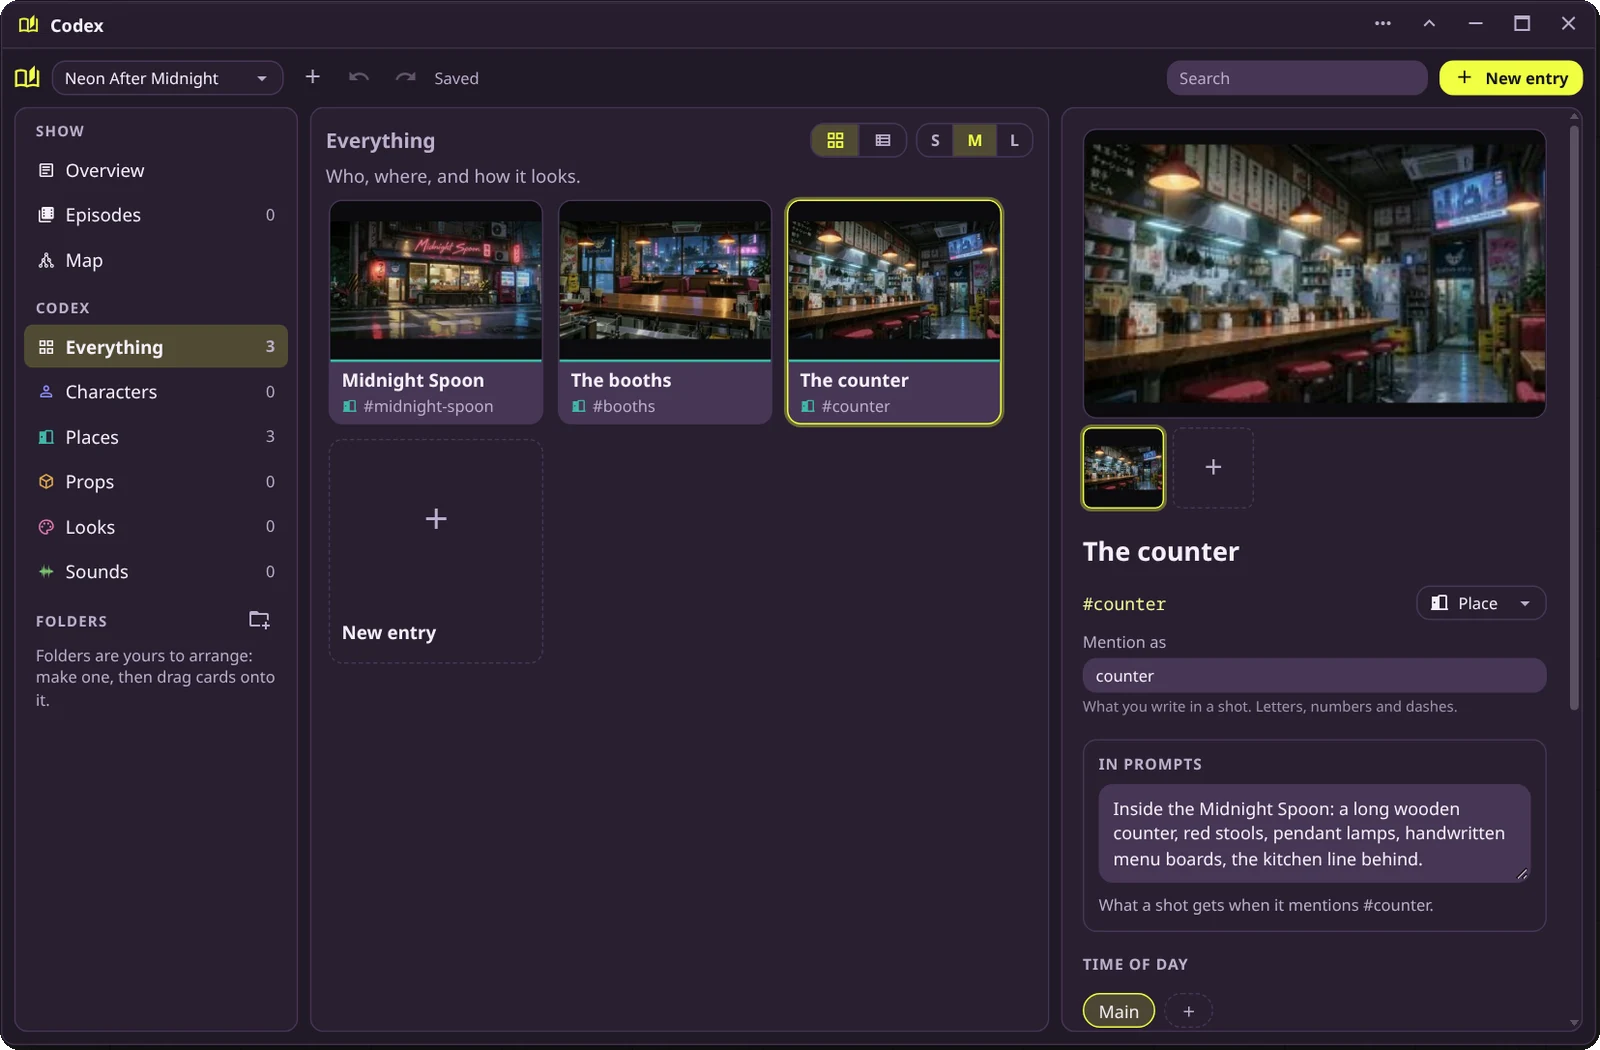Viewport: 1600px width, 1050px height.
Task: Click the yellow New entry button
Action: [x=1510, y=78]
